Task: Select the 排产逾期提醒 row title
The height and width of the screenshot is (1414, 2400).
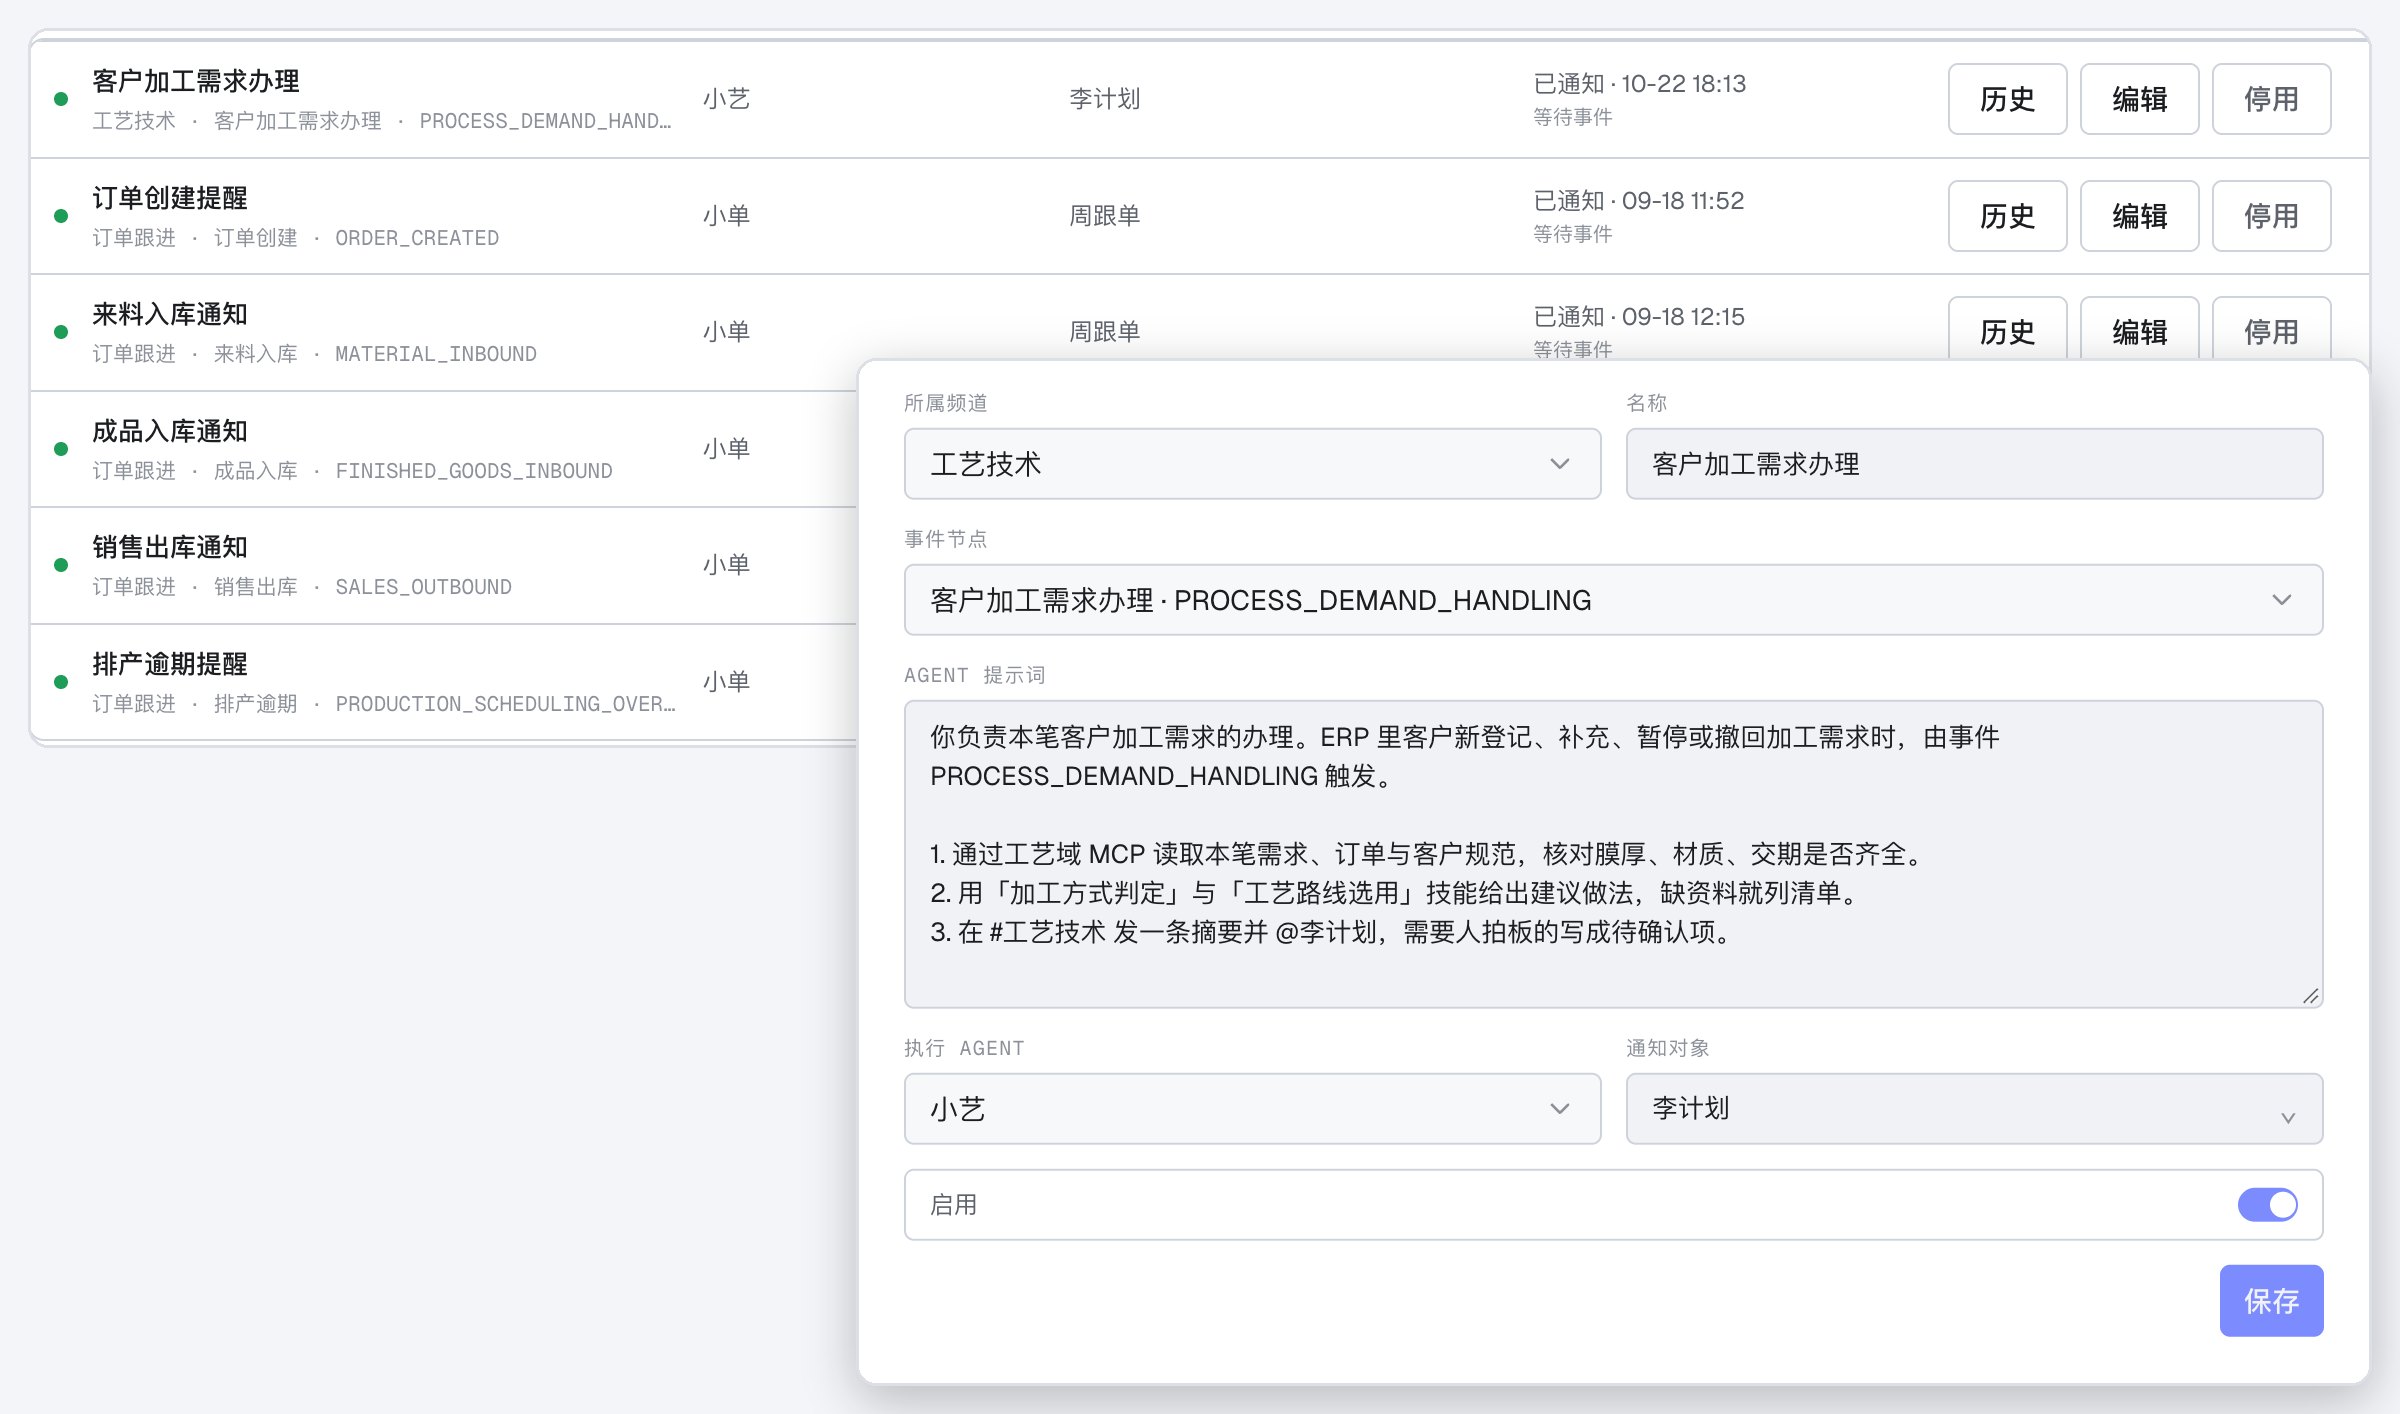Action: pyautogui.click(x=170, y=664)
